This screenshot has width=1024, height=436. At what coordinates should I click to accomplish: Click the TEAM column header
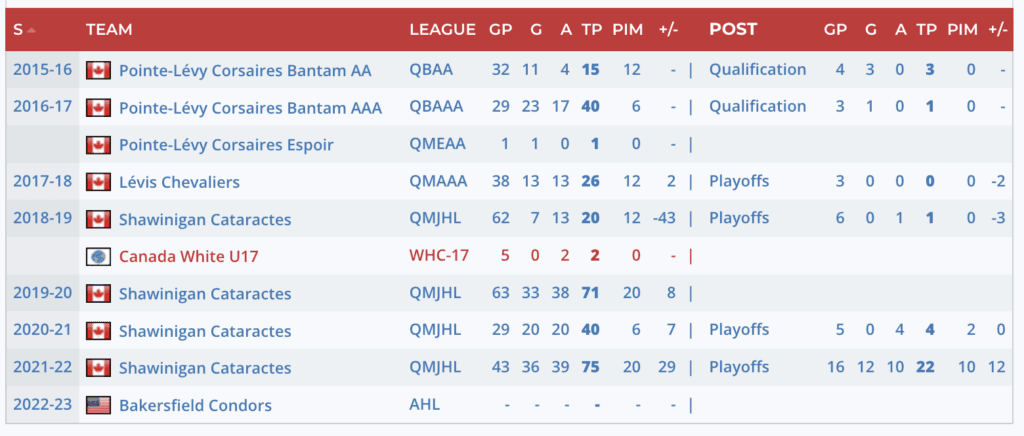click(x=109, y=30)
